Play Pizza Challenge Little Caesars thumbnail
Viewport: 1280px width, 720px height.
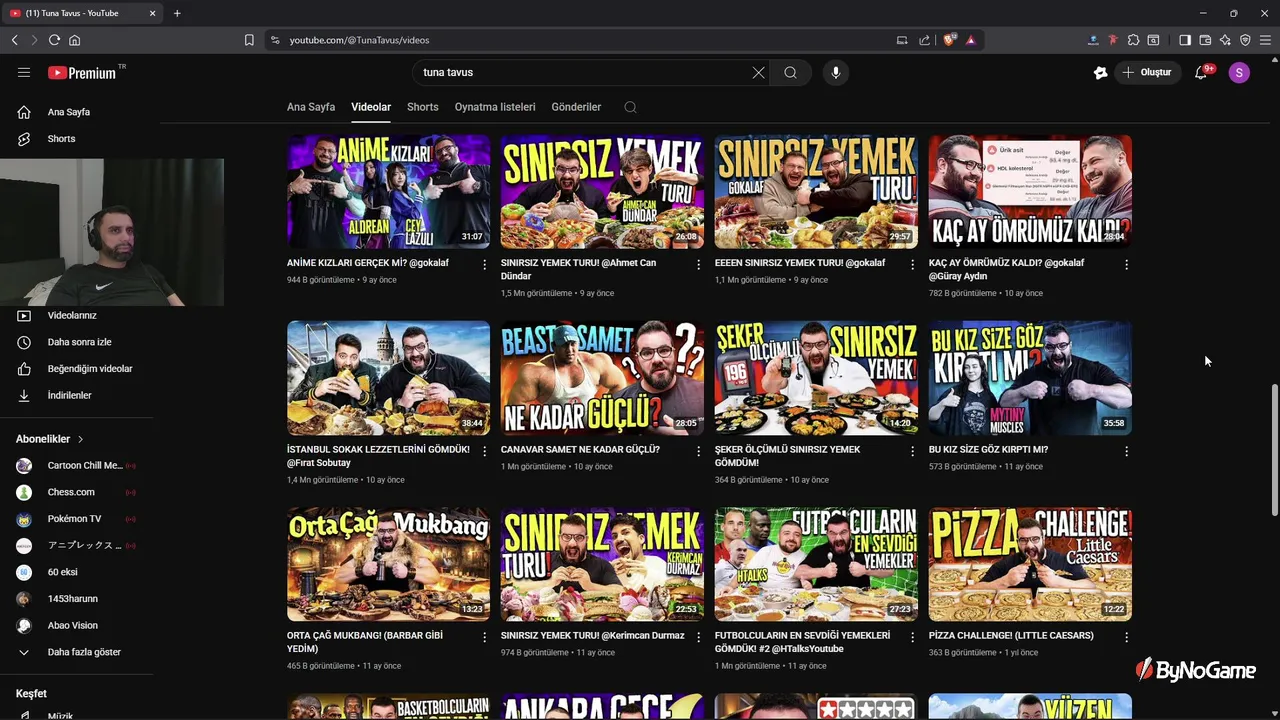click(x=1030, y=564)
